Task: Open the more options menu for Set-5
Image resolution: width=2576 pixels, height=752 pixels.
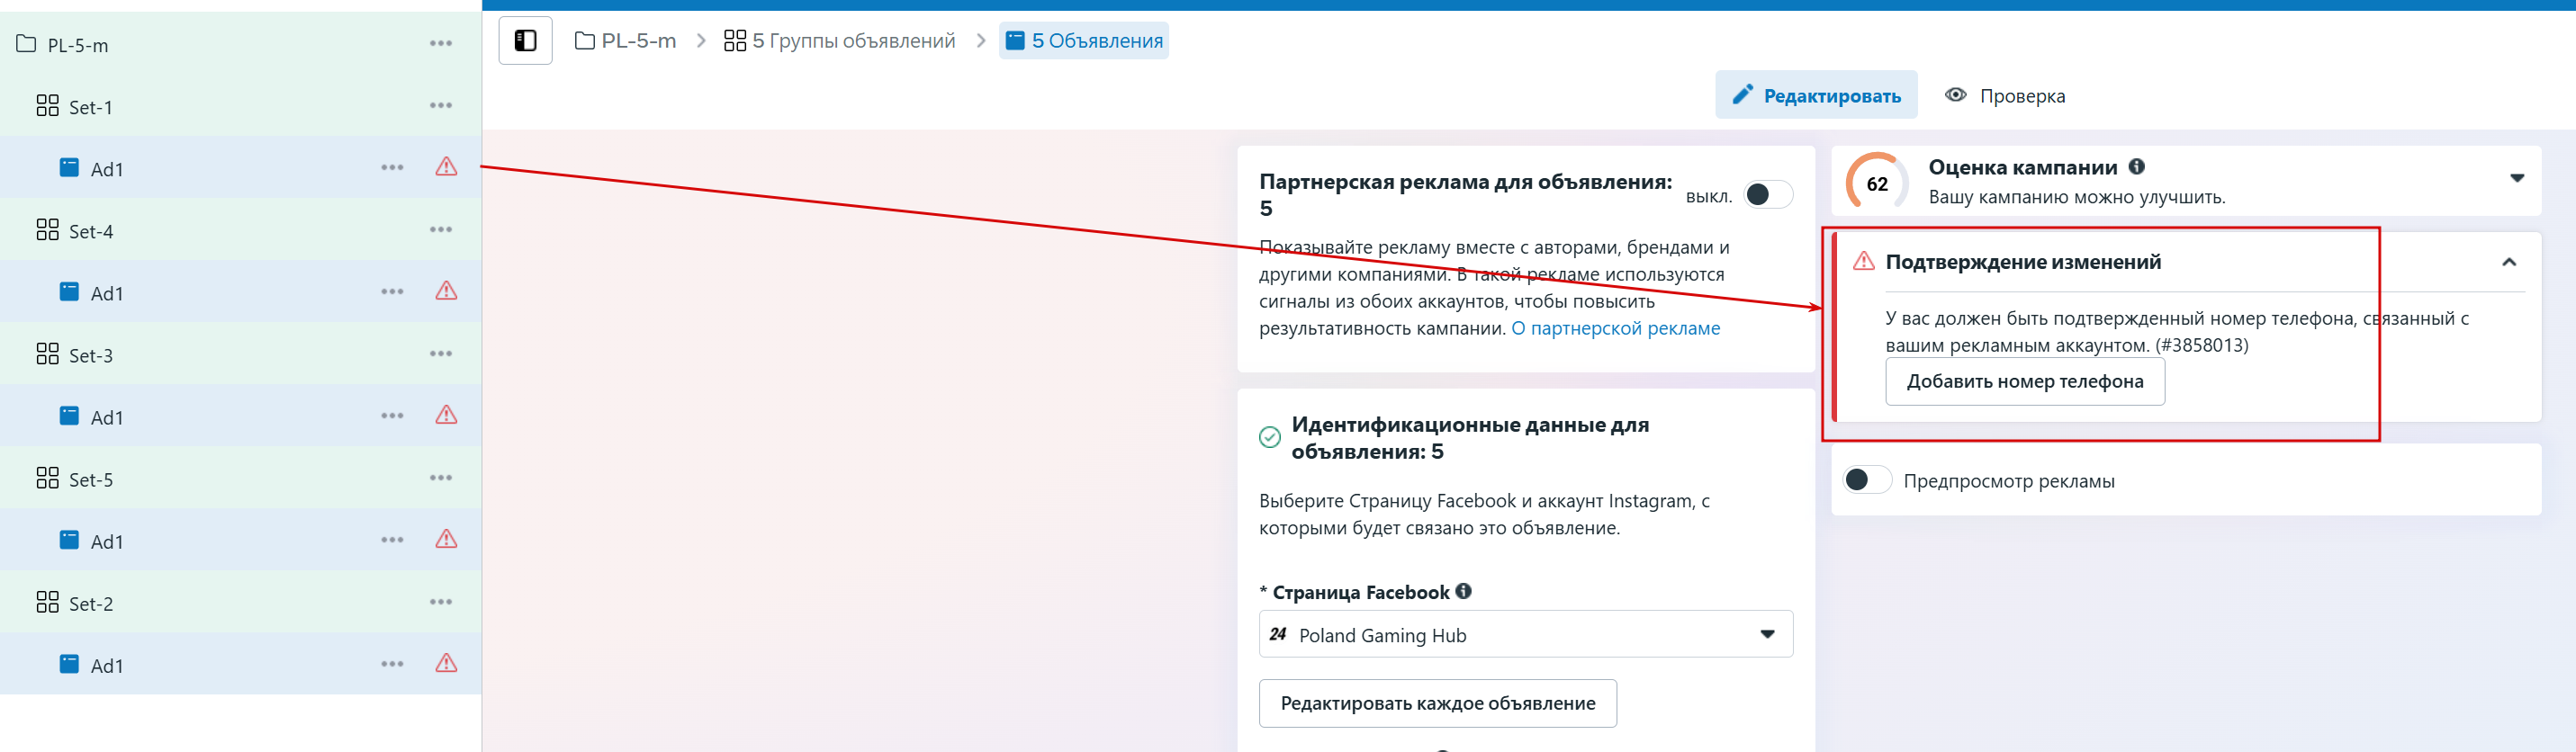Action: [441, 478]
